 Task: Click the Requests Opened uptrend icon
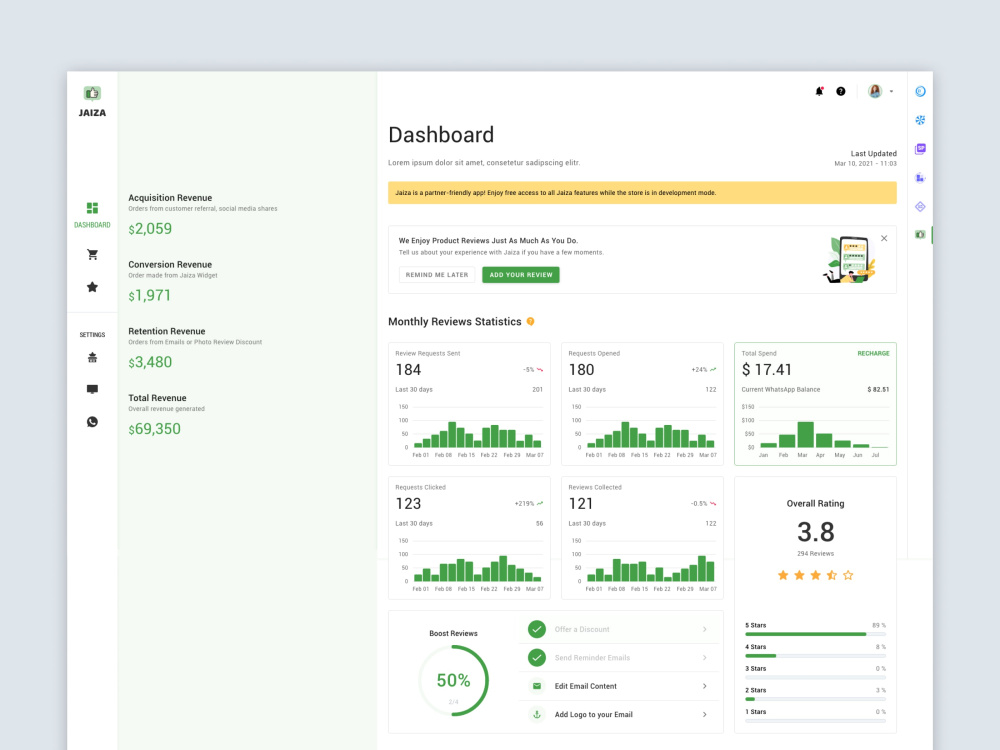713,370
